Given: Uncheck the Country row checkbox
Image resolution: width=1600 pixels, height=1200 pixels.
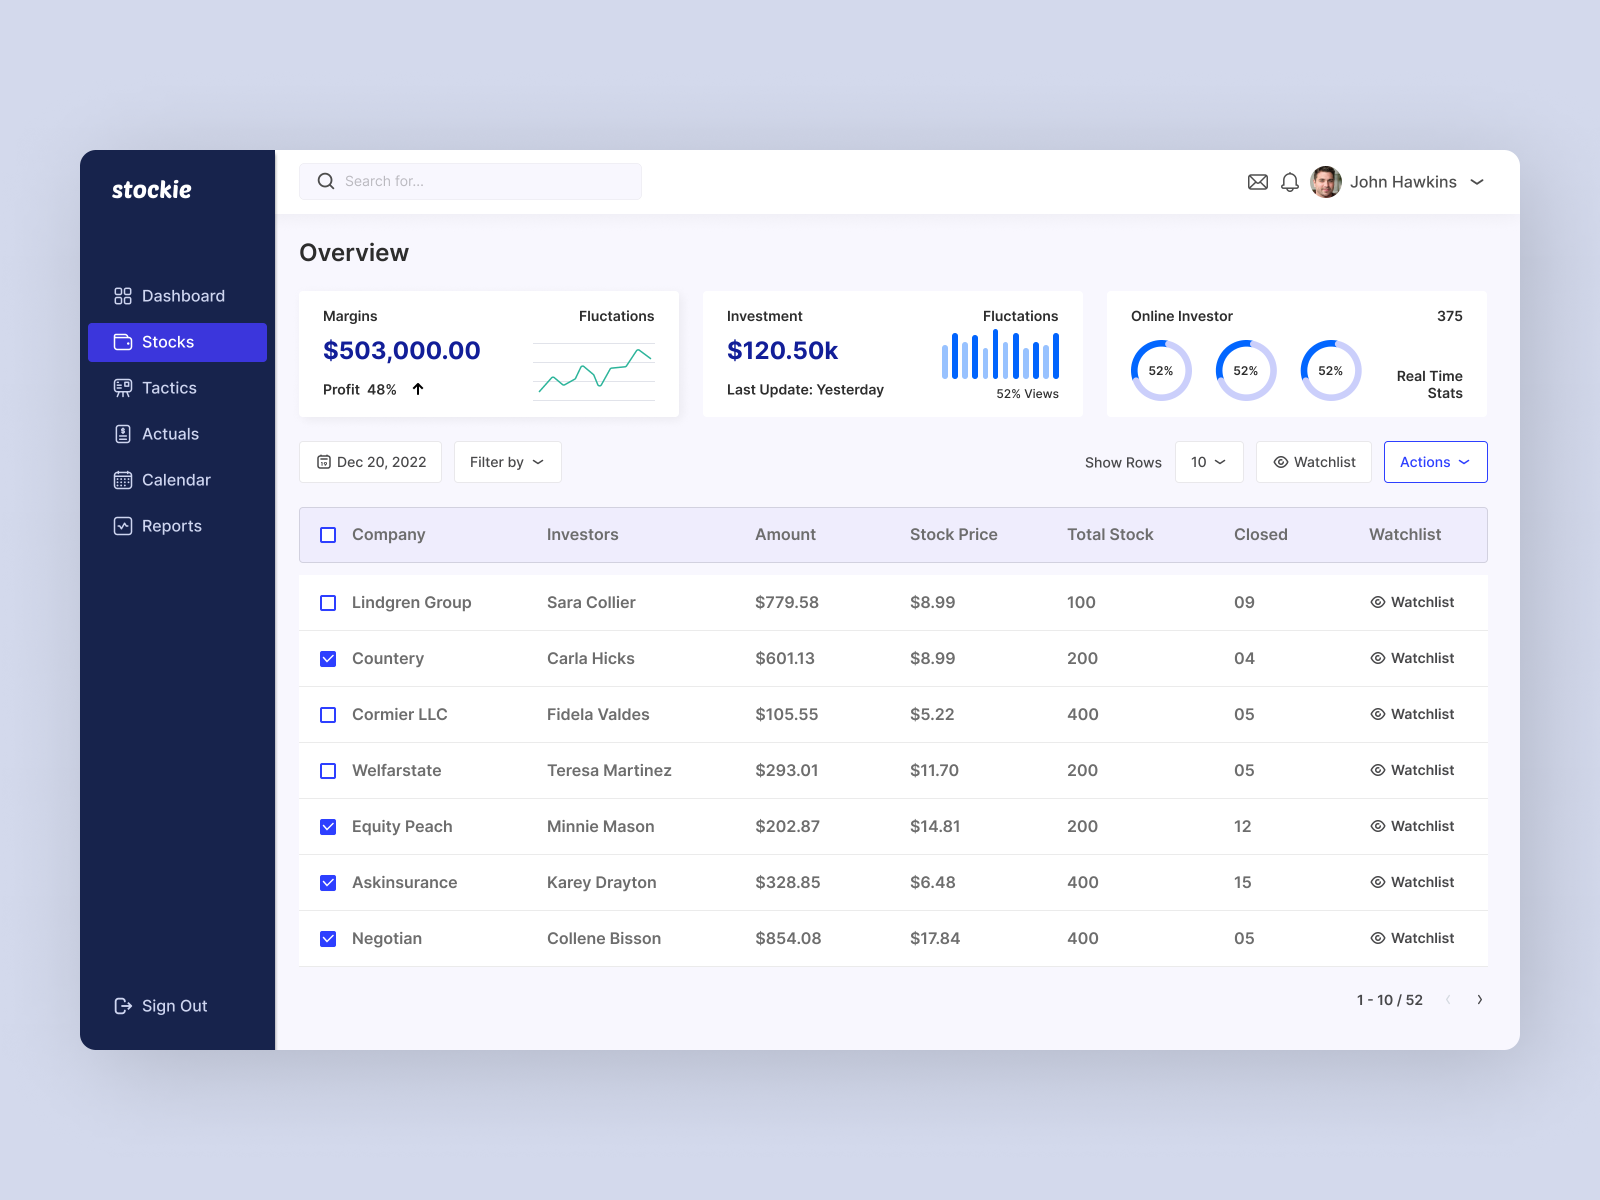Looking at the screenshot, I should coord(328,658).
